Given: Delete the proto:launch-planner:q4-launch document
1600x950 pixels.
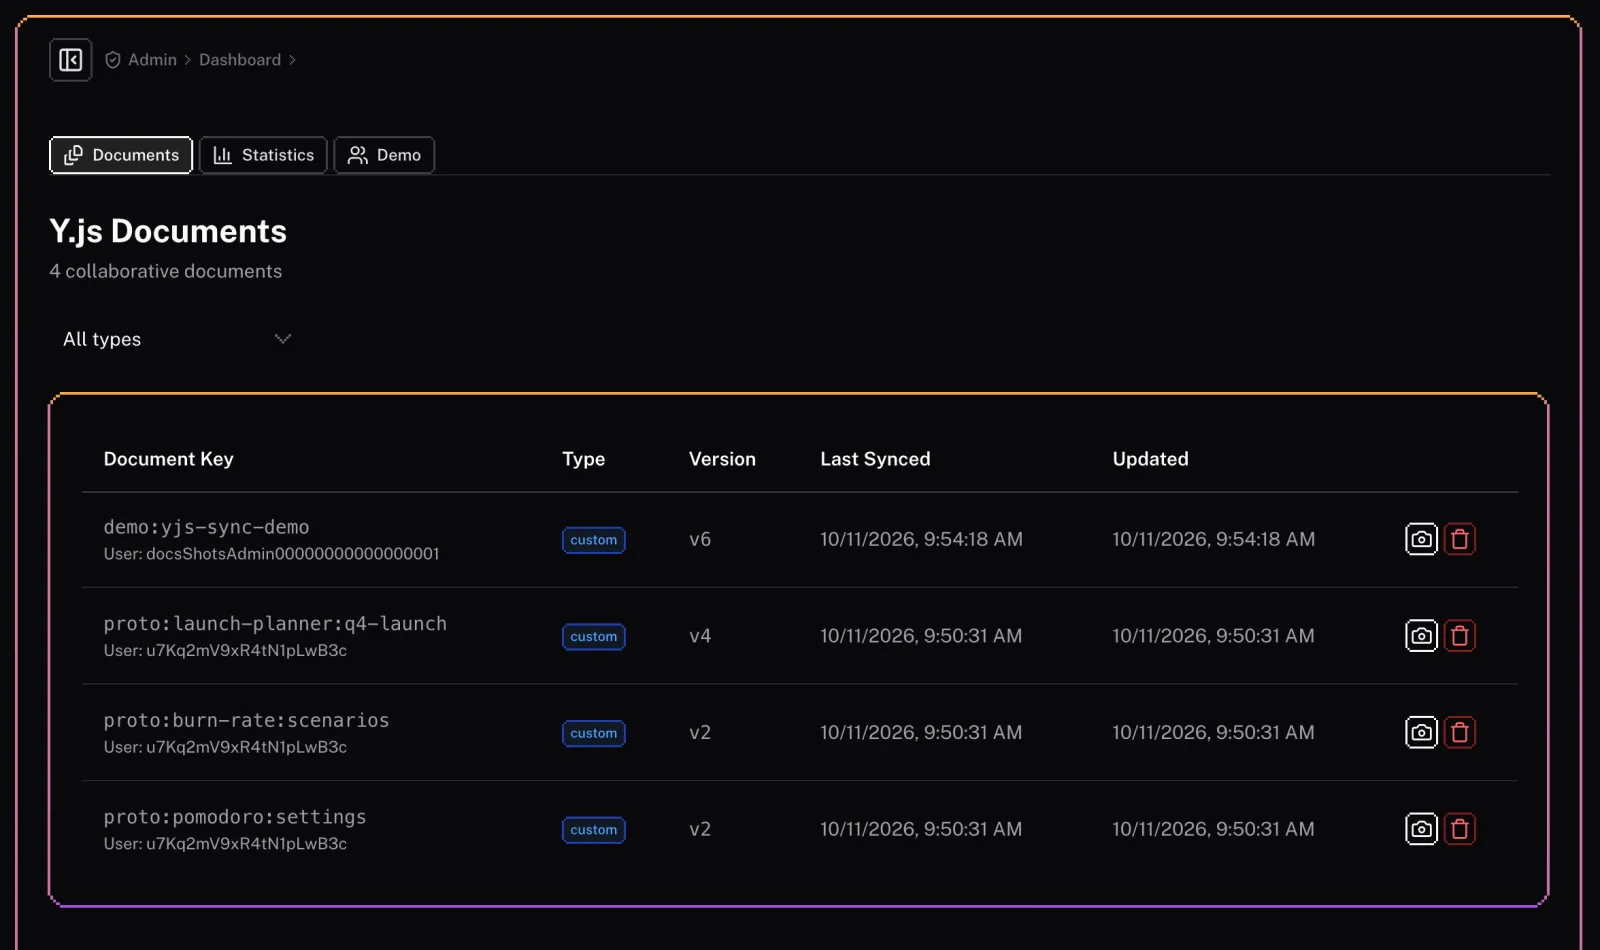Looking at the screenshot, I should pos(1460,636).
